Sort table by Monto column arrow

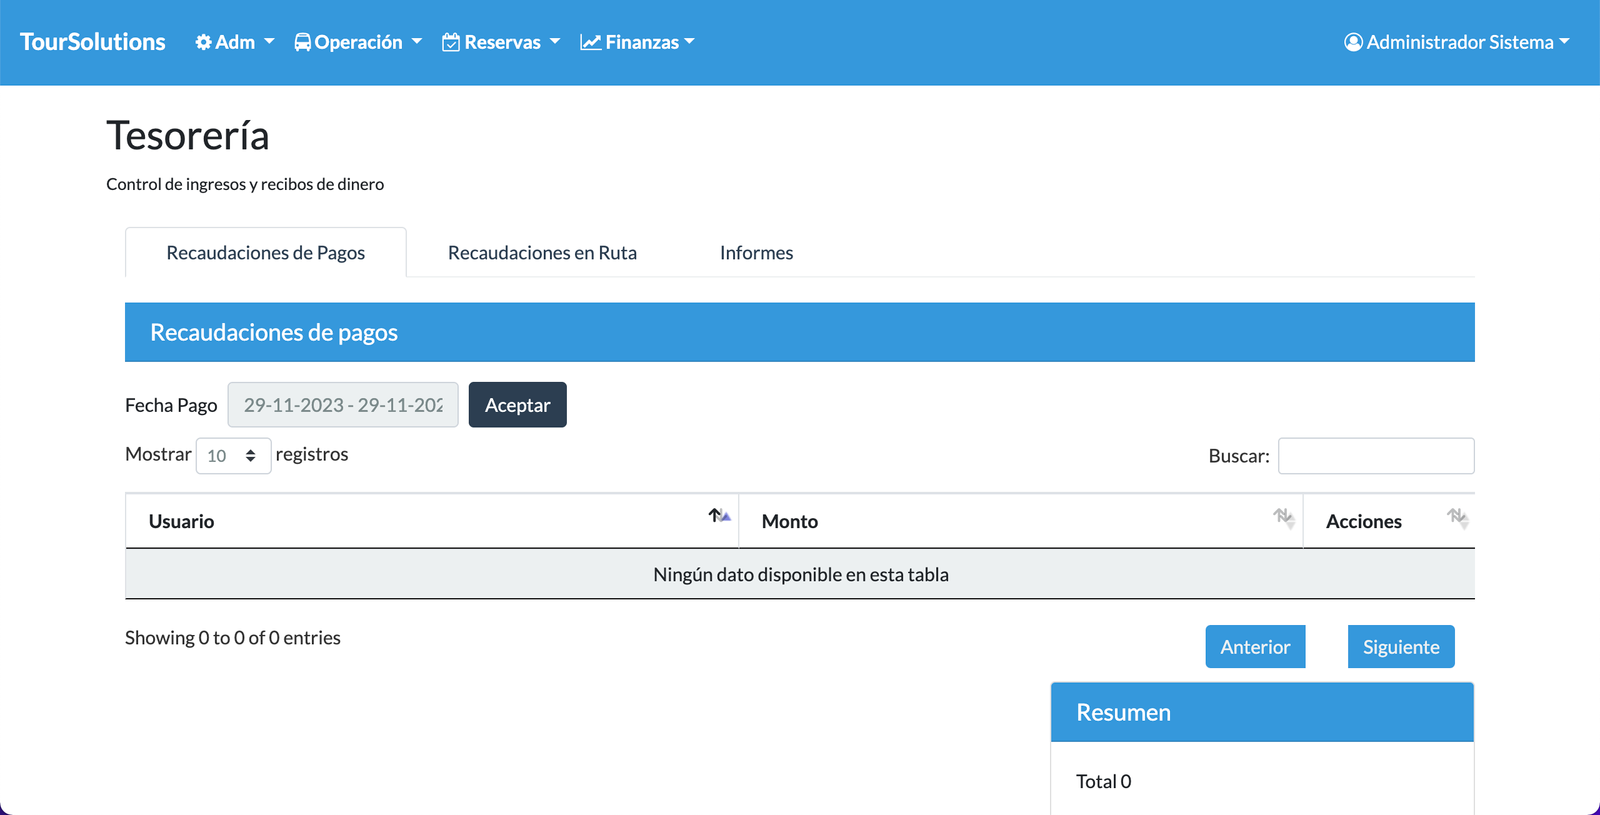[x=1283, y=517]
